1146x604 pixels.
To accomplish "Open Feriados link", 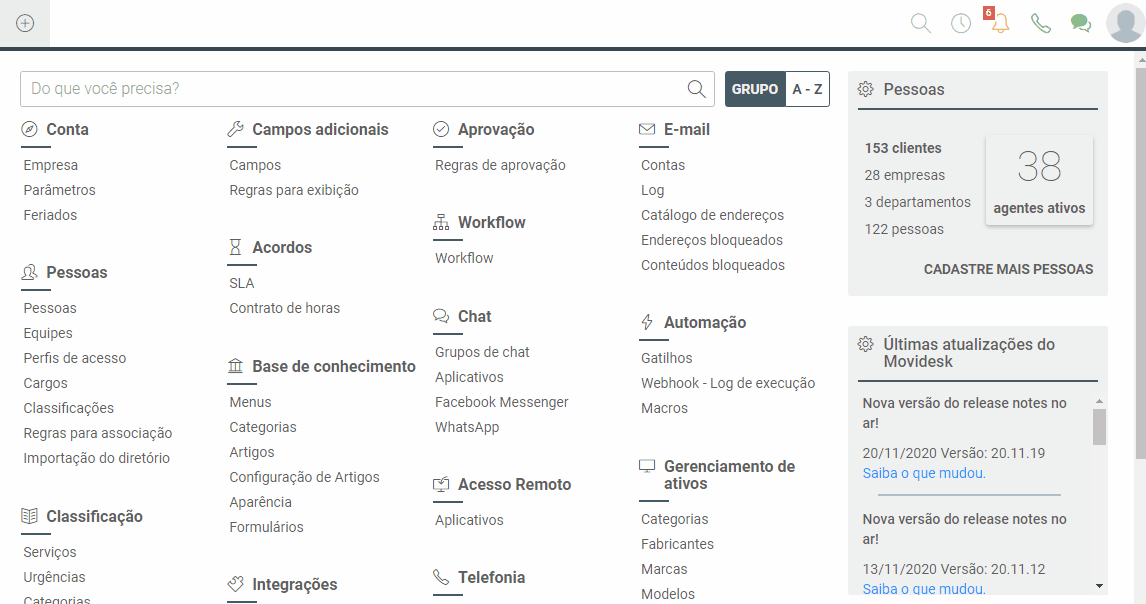I will [x=50, y=215].
